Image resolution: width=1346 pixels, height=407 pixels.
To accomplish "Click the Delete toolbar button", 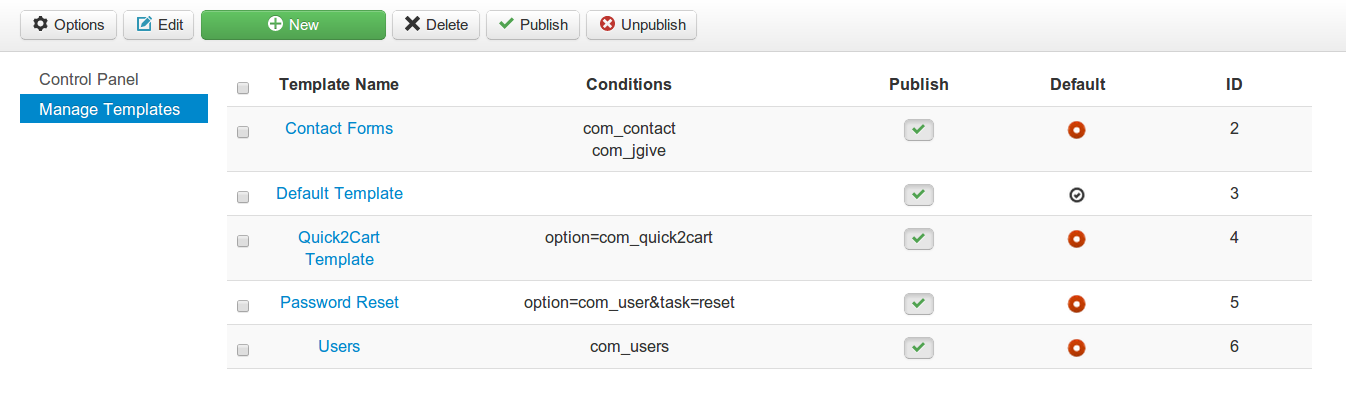I will pyautogui.click(x=436, y=25).
